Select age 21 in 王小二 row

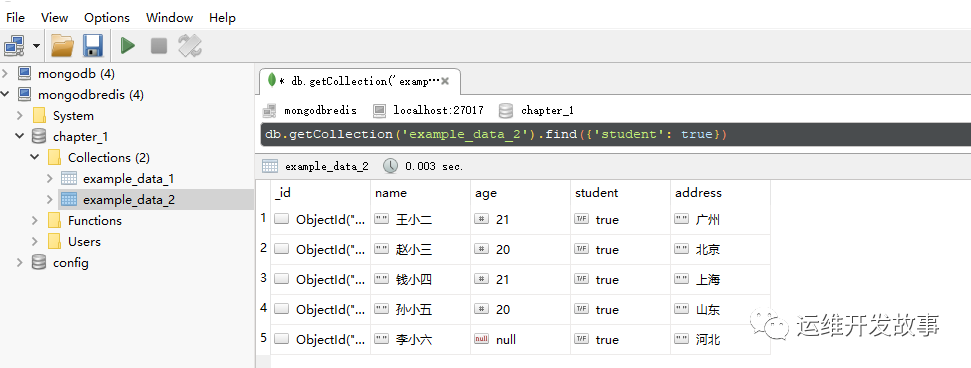click(521, 219)
